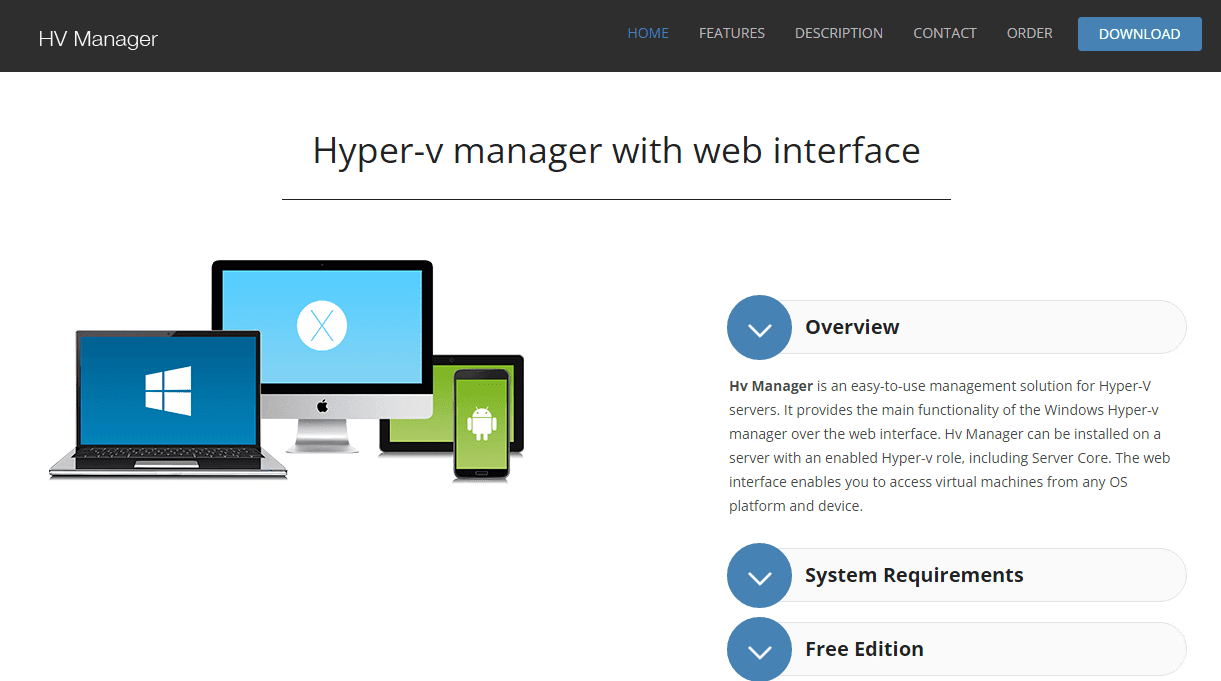The height and width of the screenshot is (681, 1221).
Task: Open the HOME nav item
Action: [x=648, y=33]
